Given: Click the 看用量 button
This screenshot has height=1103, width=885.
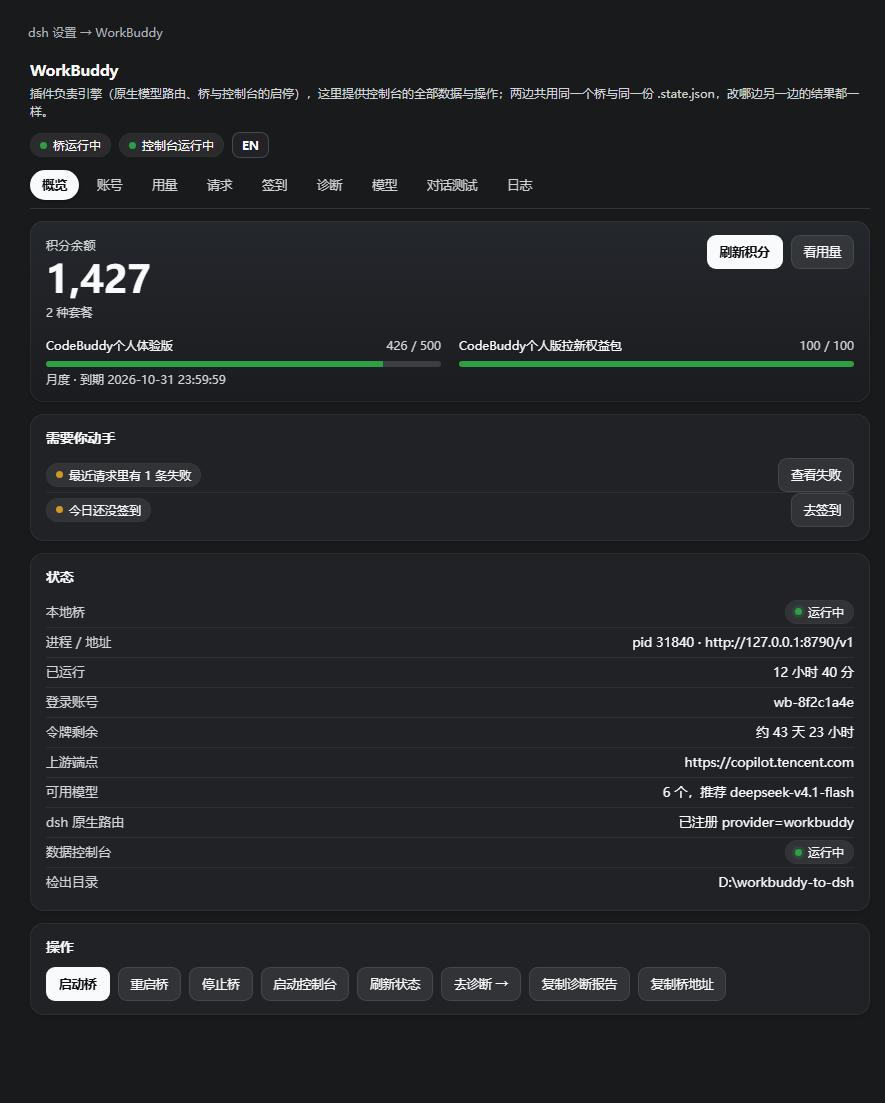Looking at the screenshot, I should pyautogui.click(x=822, y=252).
